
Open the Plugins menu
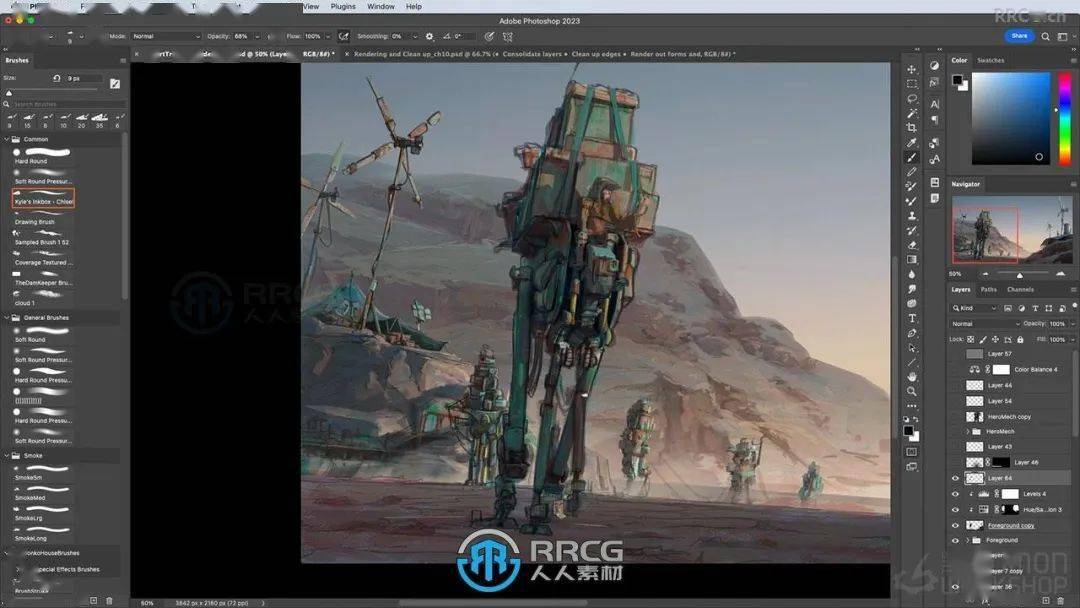click(x=343, y=6)
